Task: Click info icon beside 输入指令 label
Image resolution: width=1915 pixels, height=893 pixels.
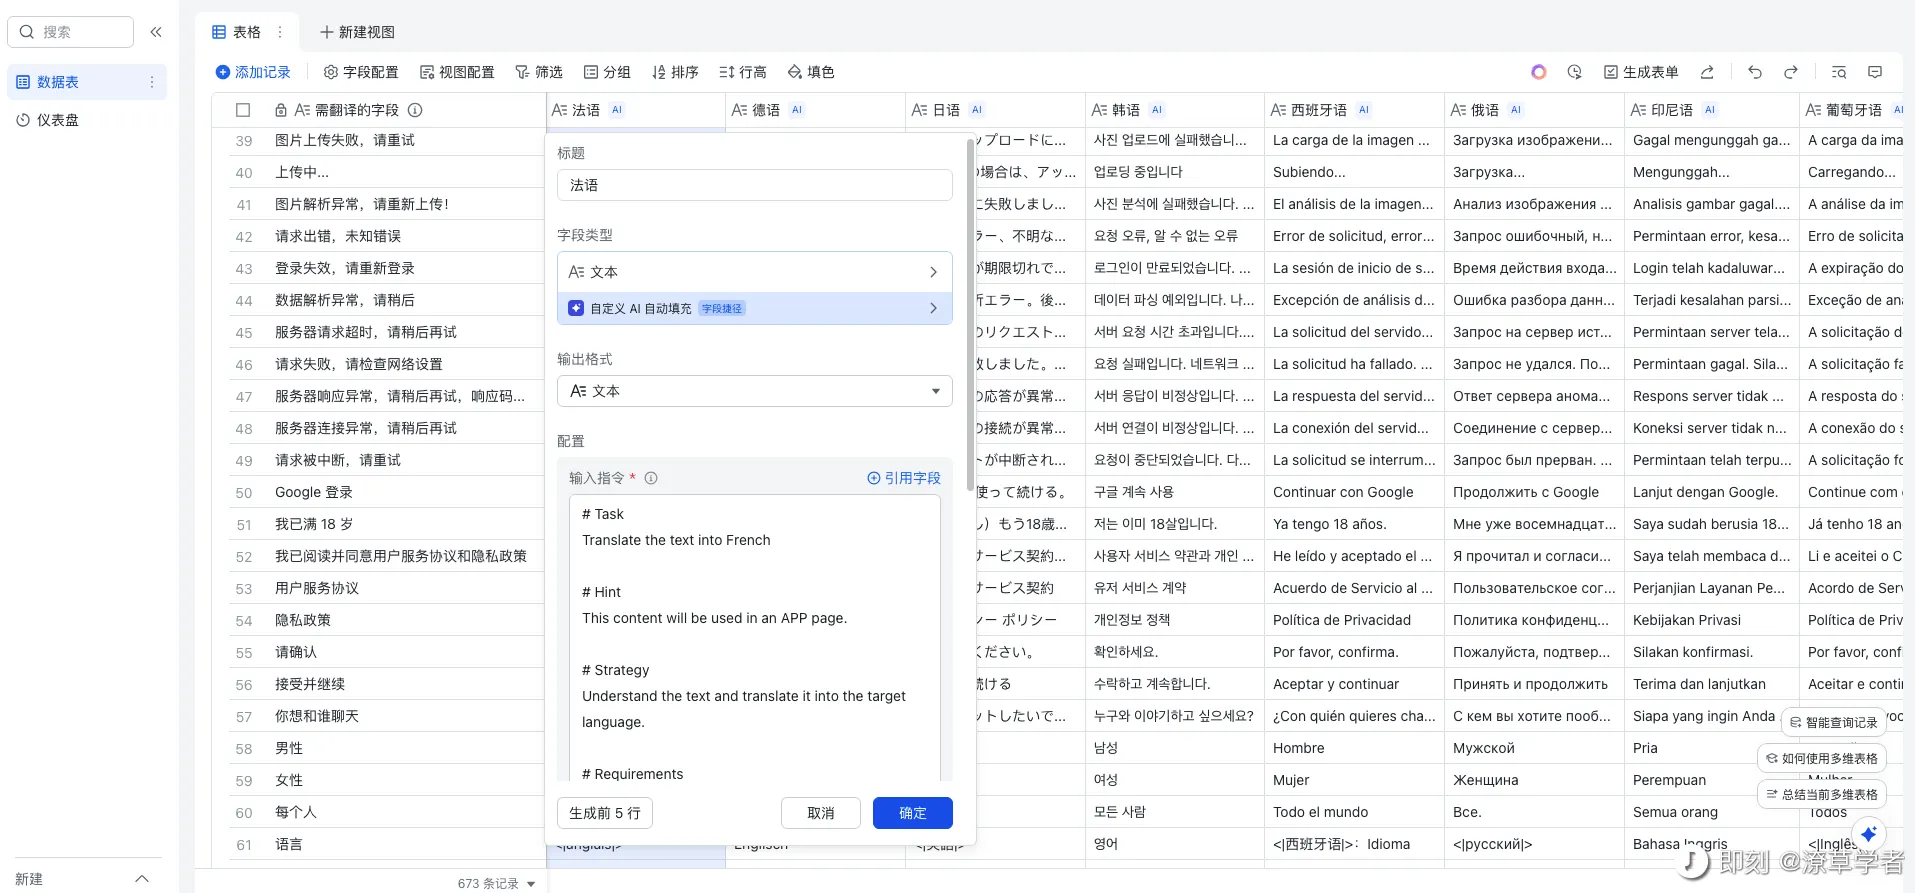Action: pyautogui.click(x=651, y=478)
